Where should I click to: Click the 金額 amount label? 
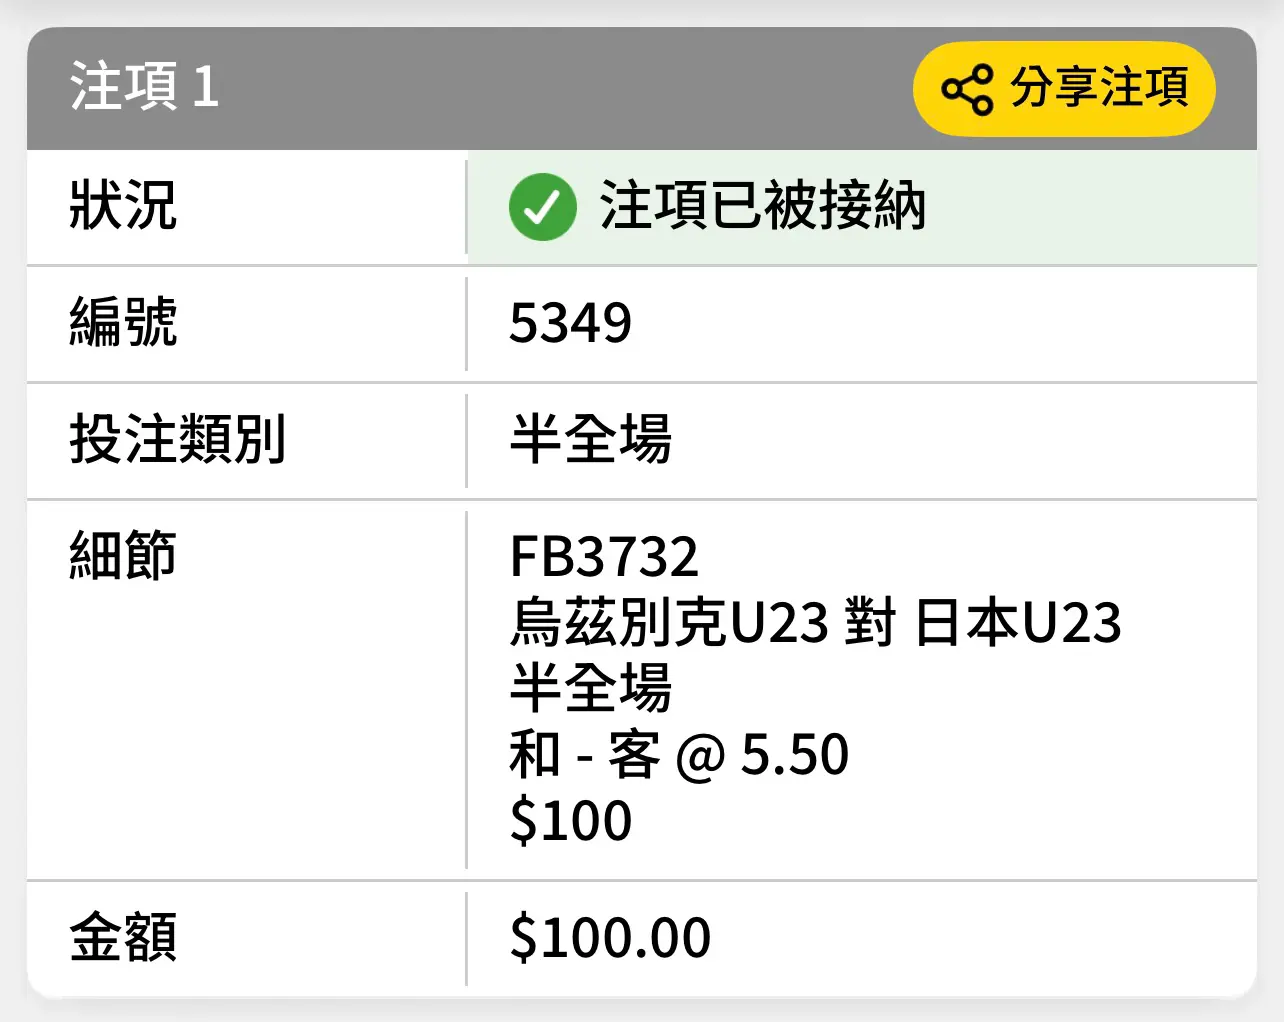point(123,937)
